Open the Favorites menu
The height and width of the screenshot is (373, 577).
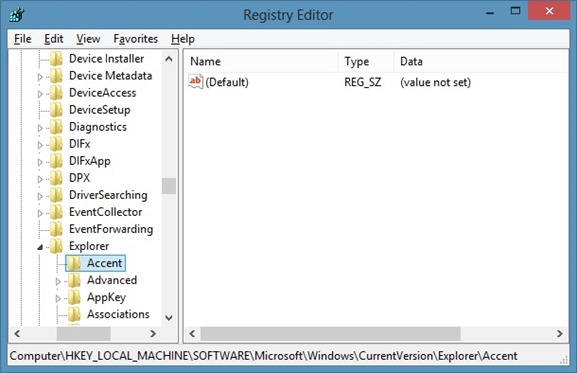[136, 39]
